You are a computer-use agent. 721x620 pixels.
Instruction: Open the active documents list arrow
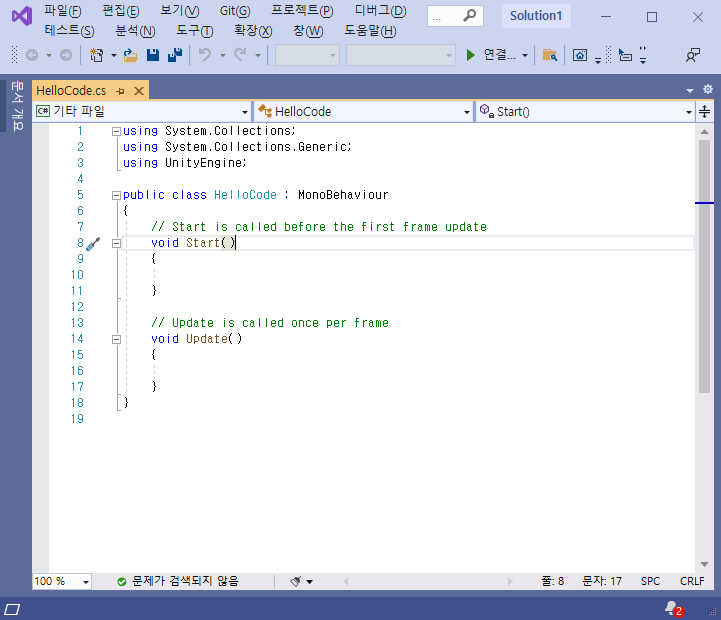point(689,91)
